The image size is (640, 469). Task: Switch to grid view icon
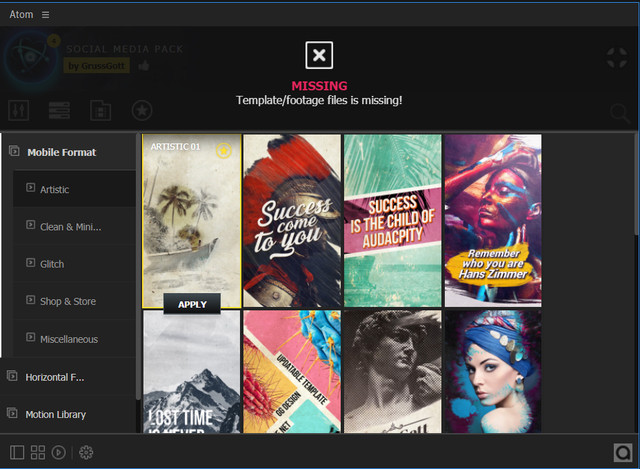[x=38, y=452]
